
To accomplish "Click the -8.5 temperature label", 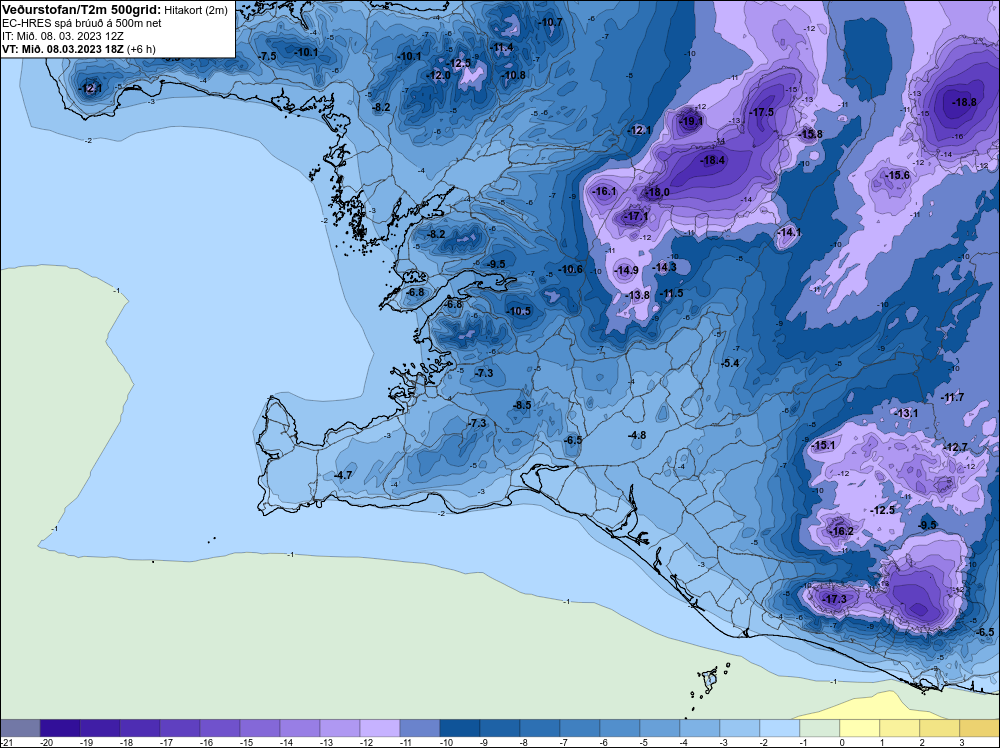I will click(x=522, y=406).
